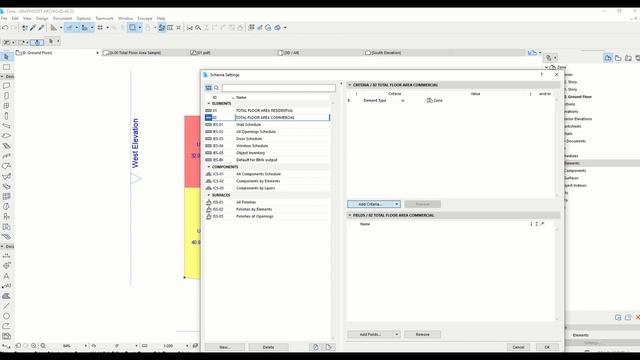Click the search magnifier icon in Scheme Settings
This screenshot has width=640, height=360.
pyautogui.click(x=216, y=88)
